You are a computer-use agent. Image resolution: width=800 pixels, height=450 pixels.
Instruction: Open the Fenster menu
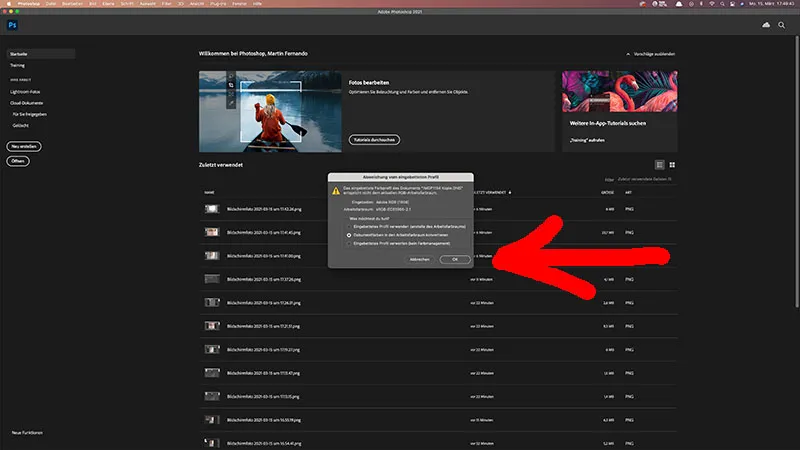tap(239, 4)
